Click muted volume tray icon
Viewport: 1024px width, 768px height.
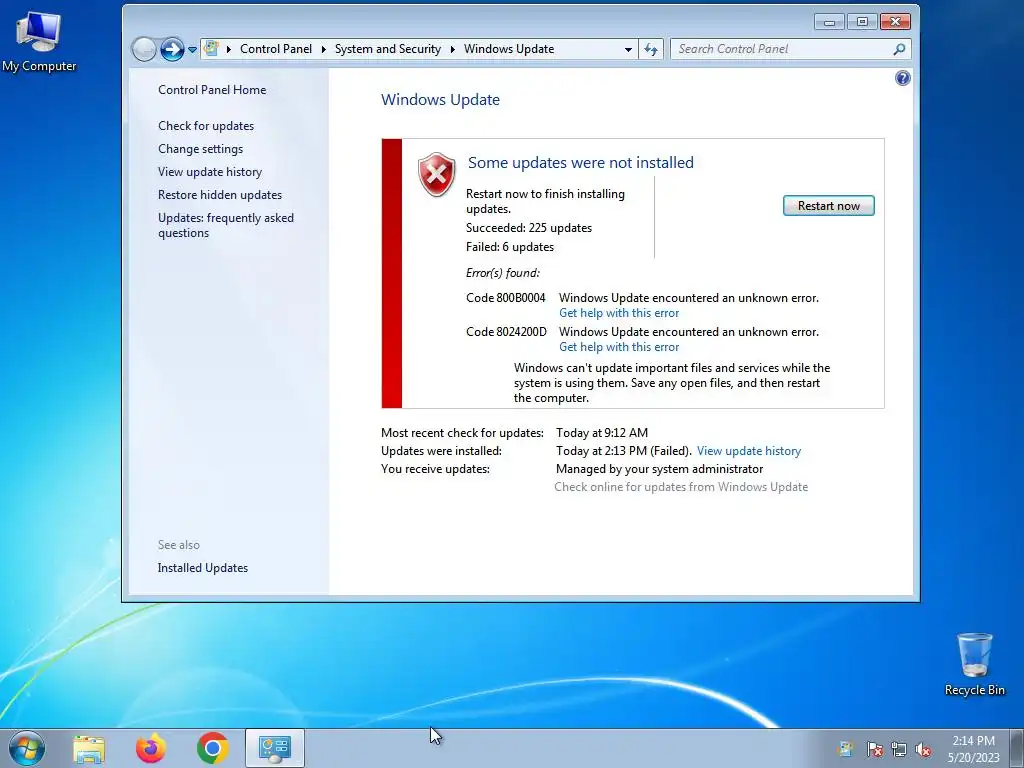923,749
